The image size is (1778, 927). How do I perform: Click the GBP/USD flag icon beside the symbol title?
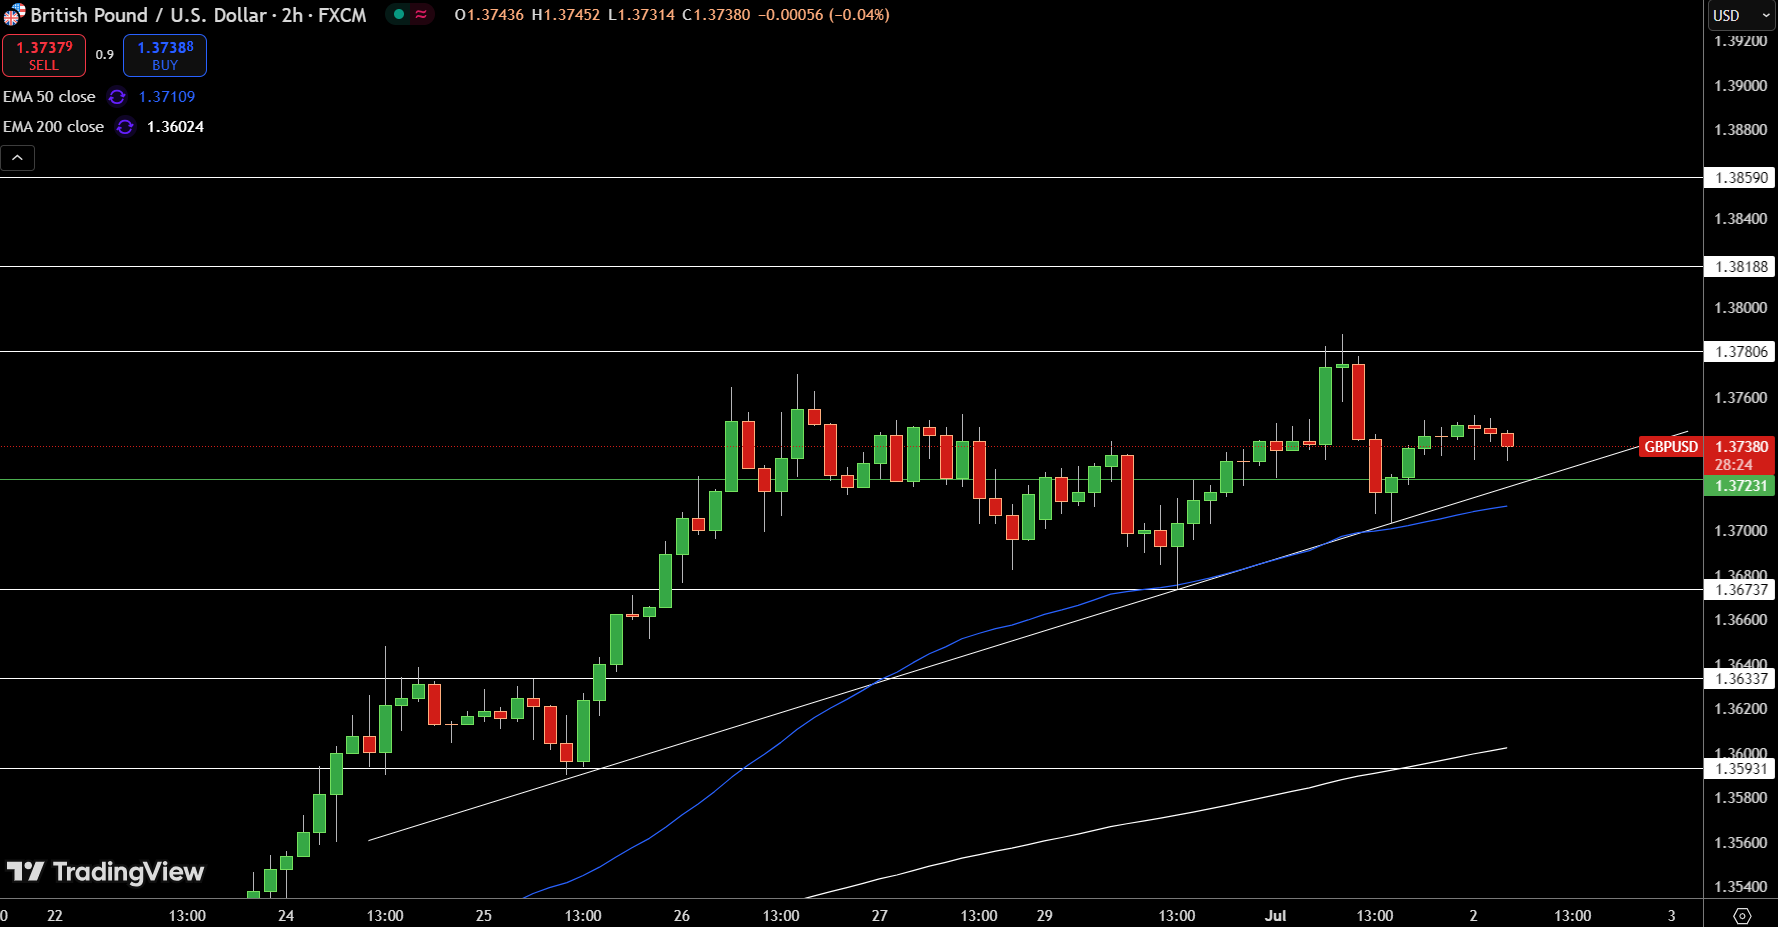pos(14,15)
